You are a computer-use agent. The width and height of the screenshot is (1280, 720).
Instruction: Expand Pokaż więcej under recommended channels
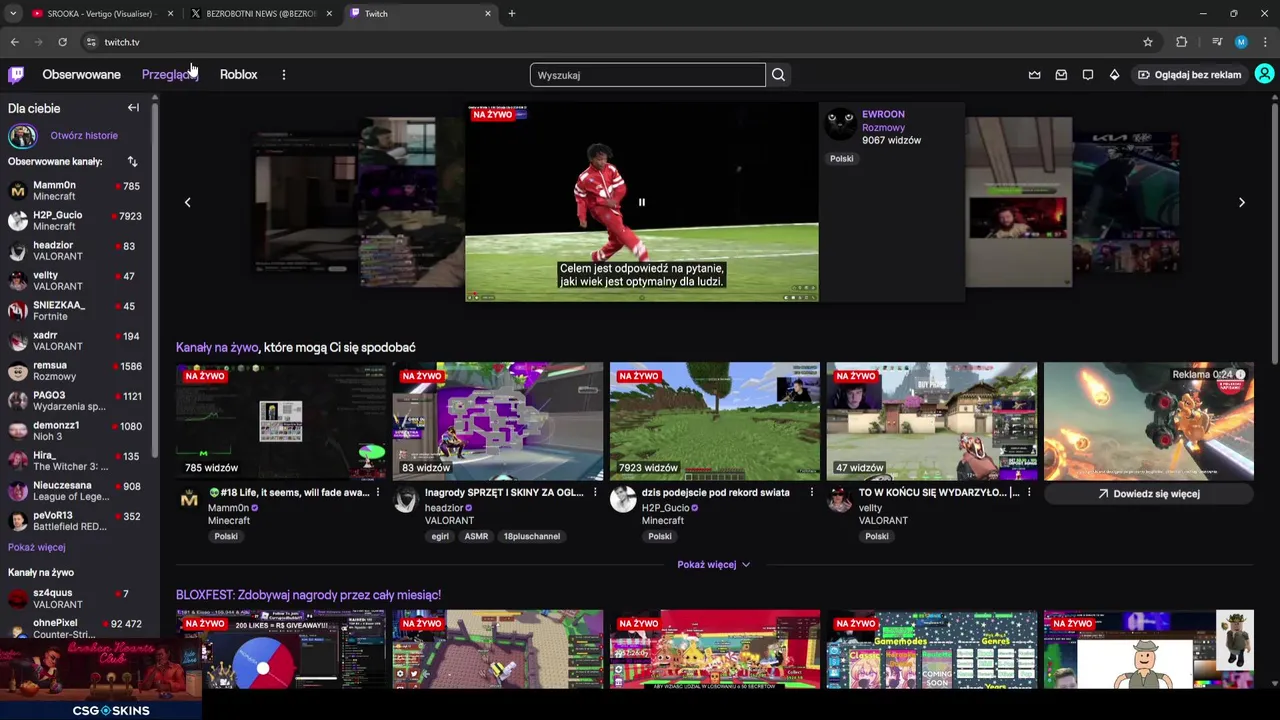pos(713,564)
